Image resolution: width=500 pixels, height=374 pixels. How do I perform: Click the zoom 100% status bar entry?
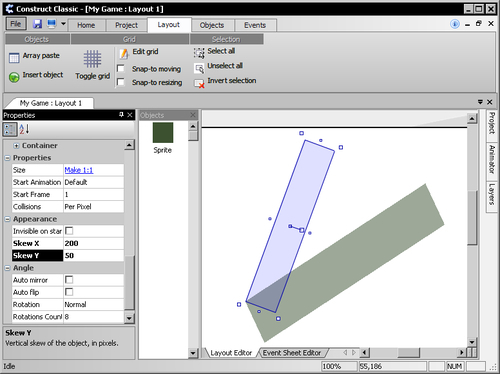339,366
